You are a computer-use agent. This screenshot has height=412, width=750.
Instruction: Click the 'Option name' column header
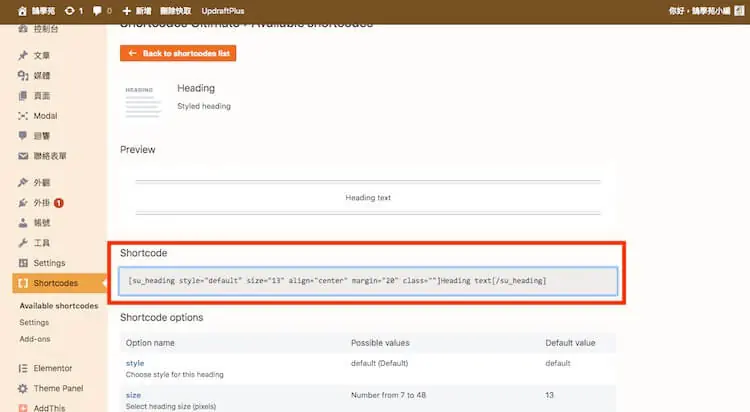150,343
